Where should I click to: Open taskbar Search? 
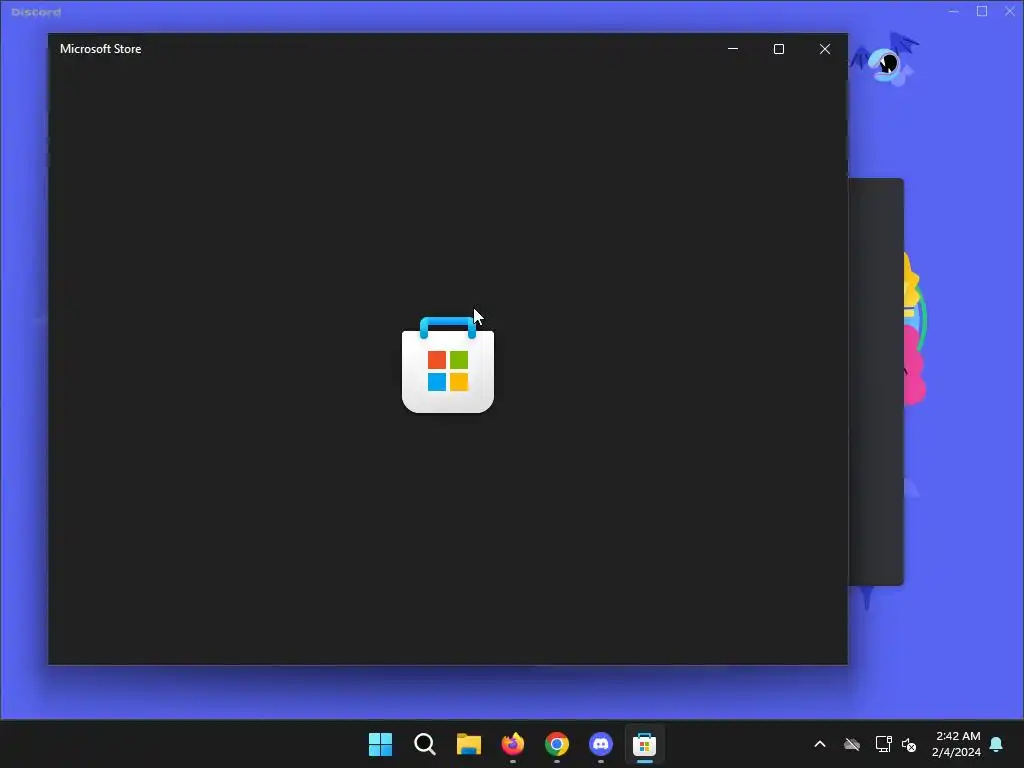tap(424, 744)
